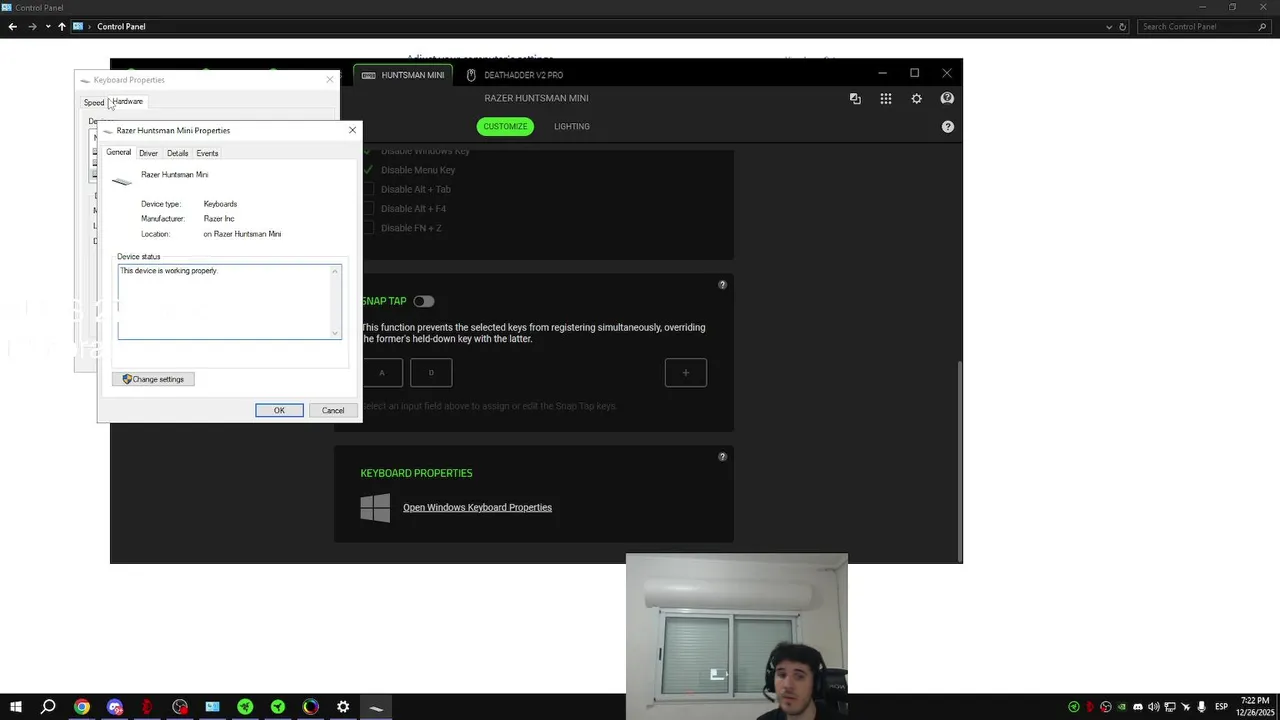Check Disable Alt + F4 option
Image resolution: width=1280 pixels, height=720 pixels.
tap(368, 208)
